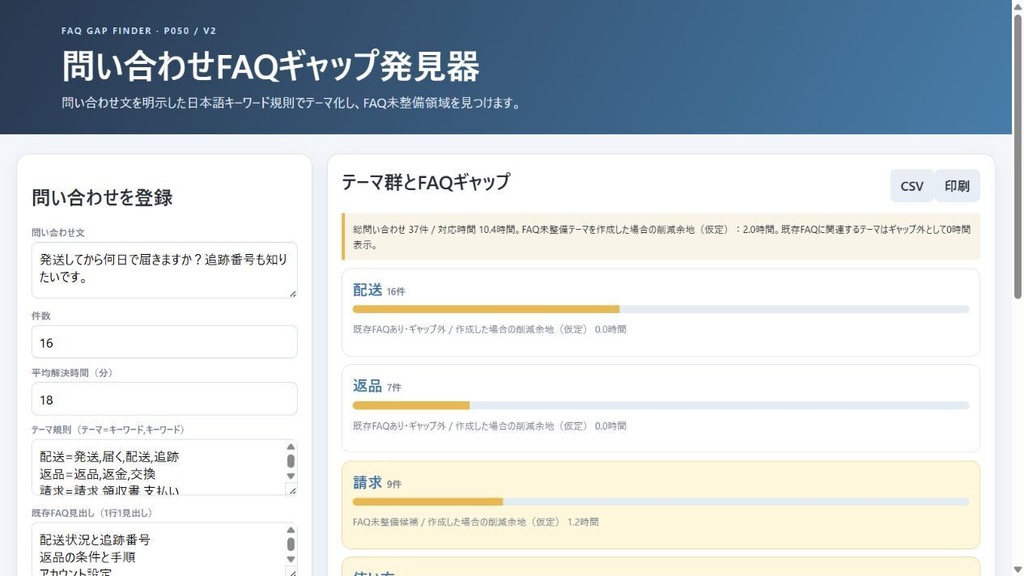Click the 16件 count next to 配送
The image size is (1024, 576).
[x=396, y=292]
